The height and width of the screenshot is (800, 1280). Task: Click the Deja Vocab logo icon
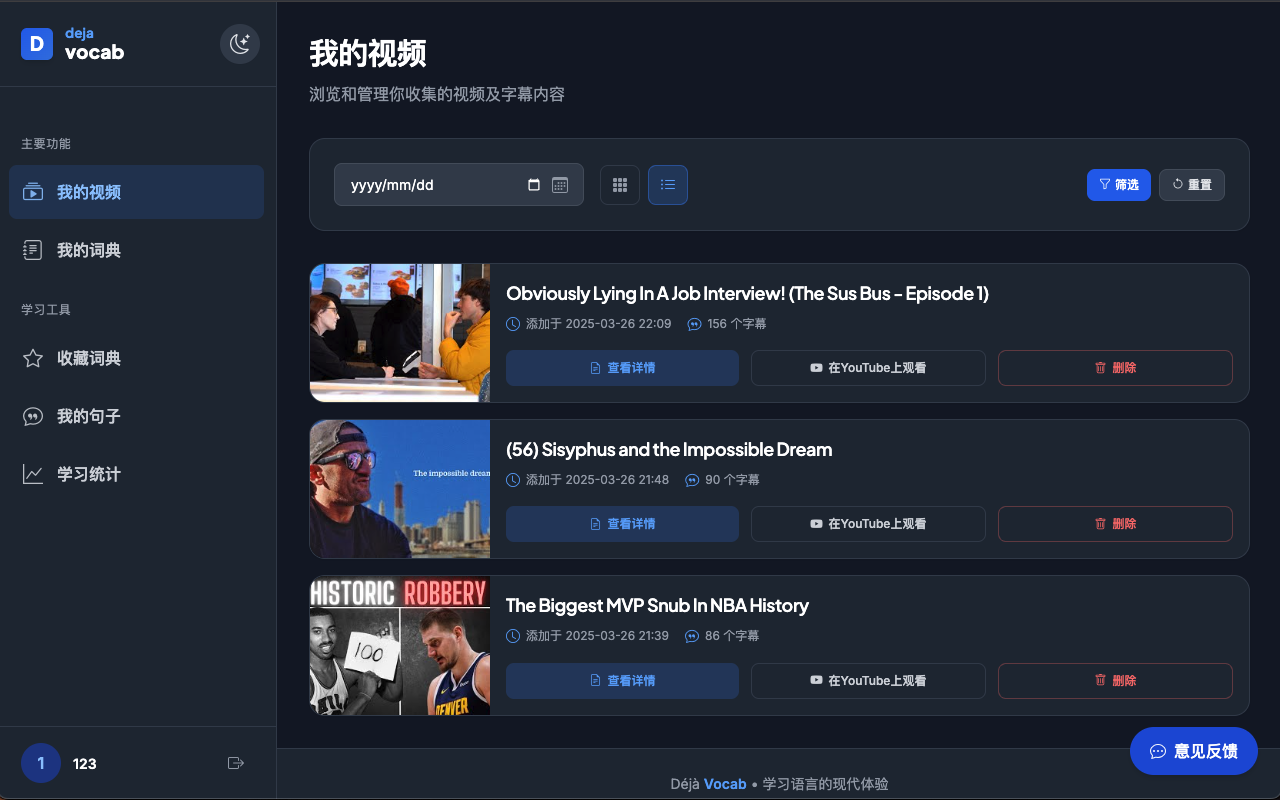(37, 44)
